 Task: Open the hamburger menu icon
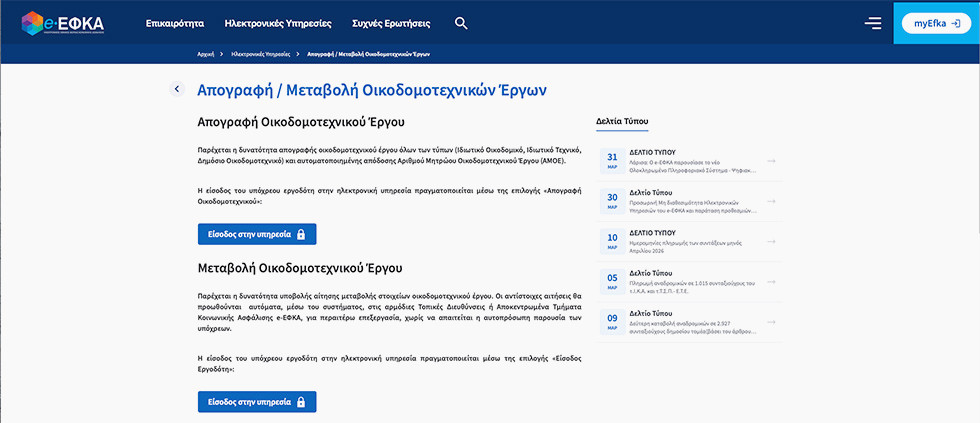(x=873, y=23)
